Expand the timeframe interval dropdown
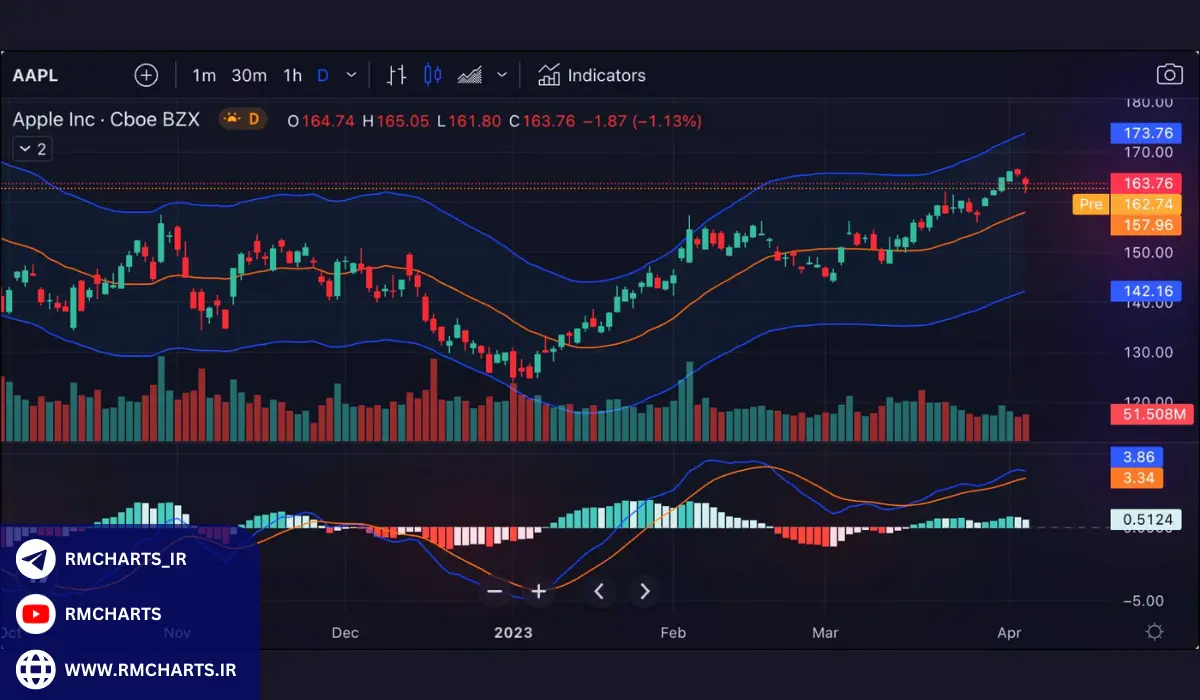The height and width of the screenshot is (700, 1200). point(351,75)
